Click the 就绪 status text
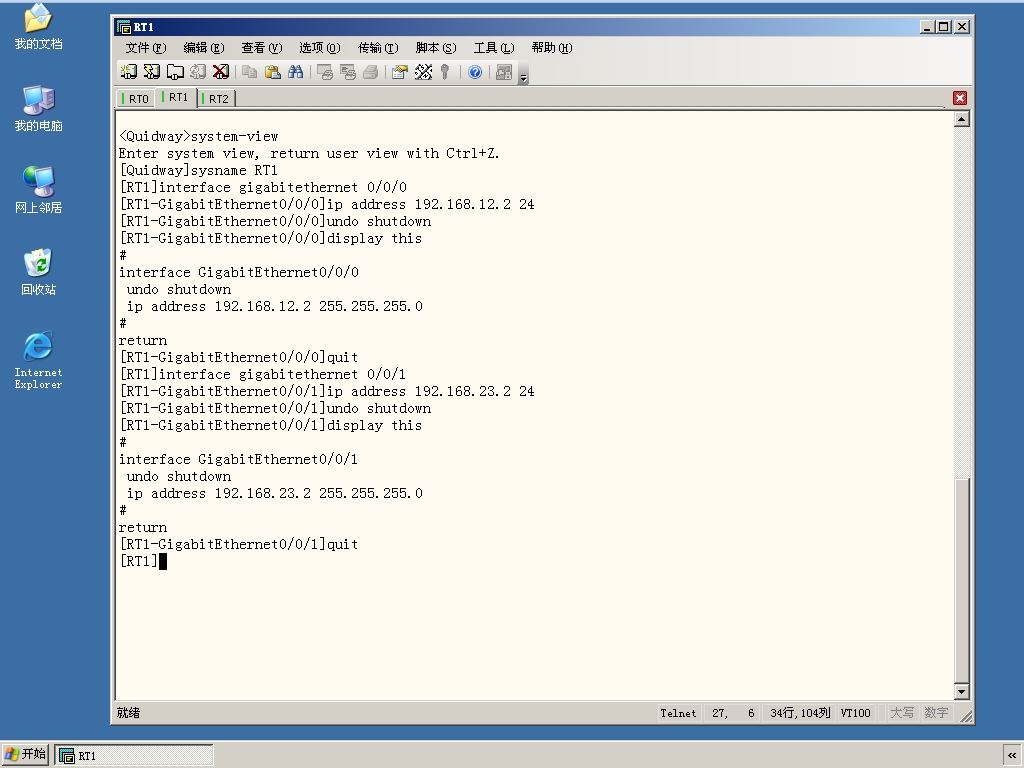 (128, 712)
